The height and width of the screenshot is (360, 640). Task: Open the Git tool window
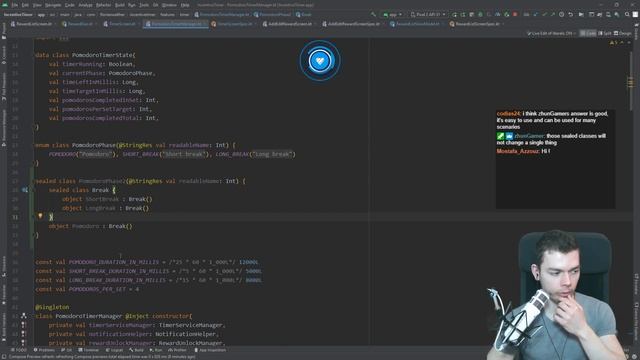pyautogui.click(x=67, y=350)
